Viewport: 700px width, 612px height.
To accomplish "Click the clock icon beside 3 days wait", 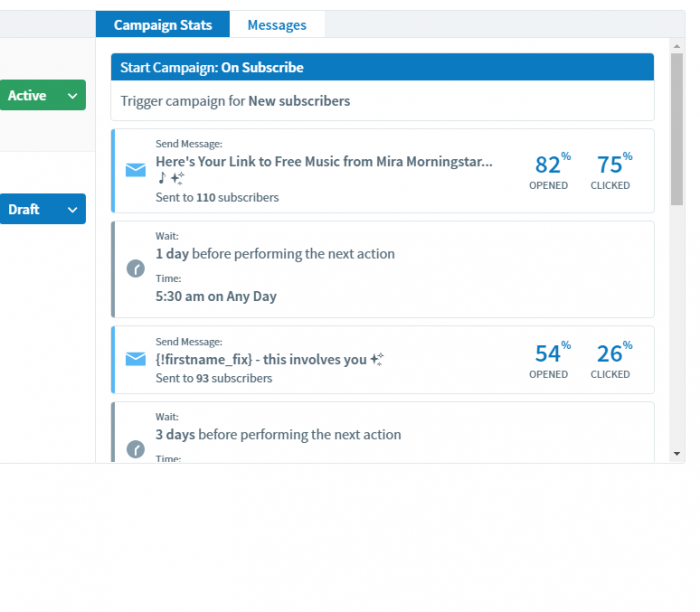I will click(135, 449).
